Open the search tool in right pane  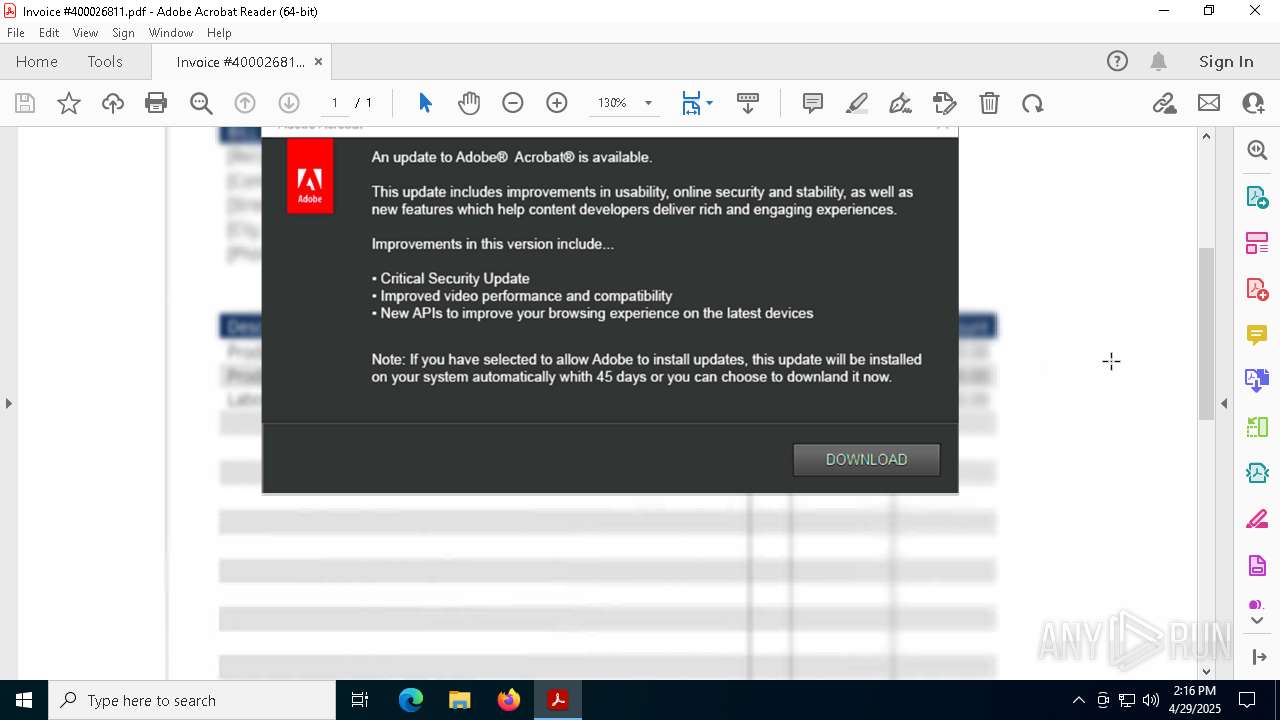[x=1257, y=150]
